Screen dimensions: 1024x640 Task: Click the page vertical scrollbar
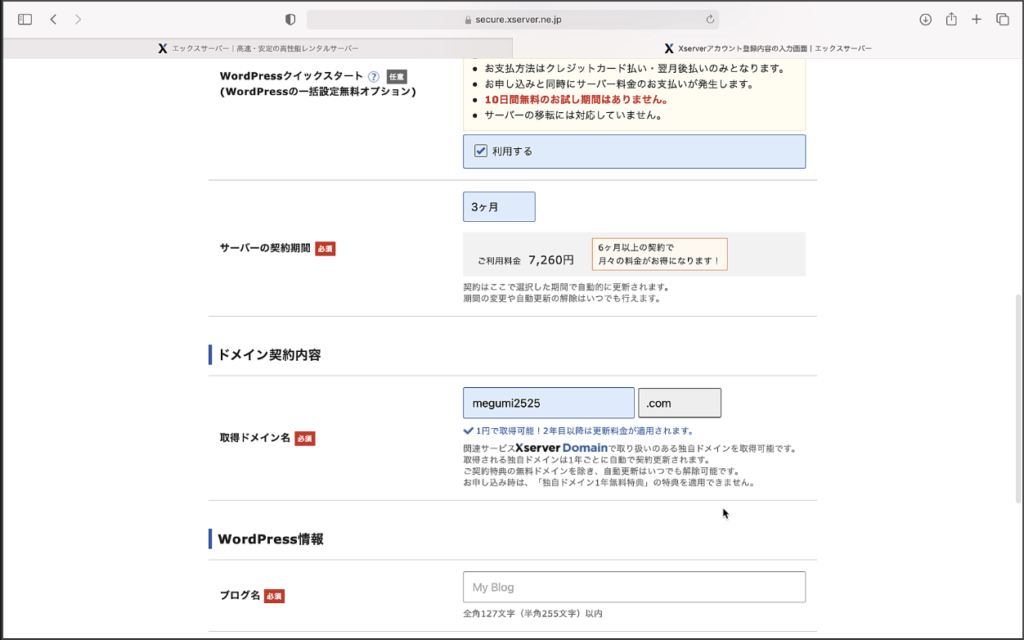point(1018,398)
